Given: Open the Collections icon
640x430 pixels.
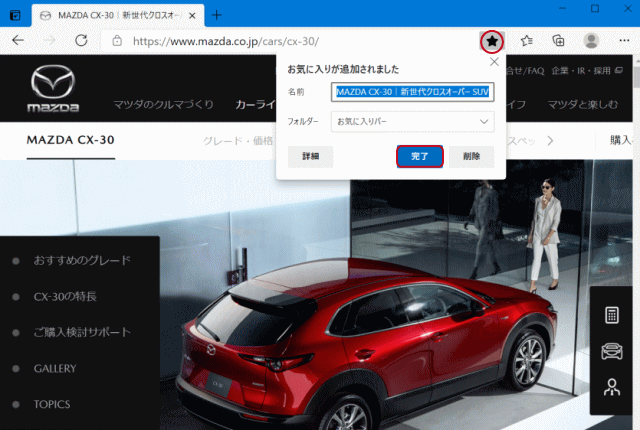Looking at the screenshot, I should (558, 41).
